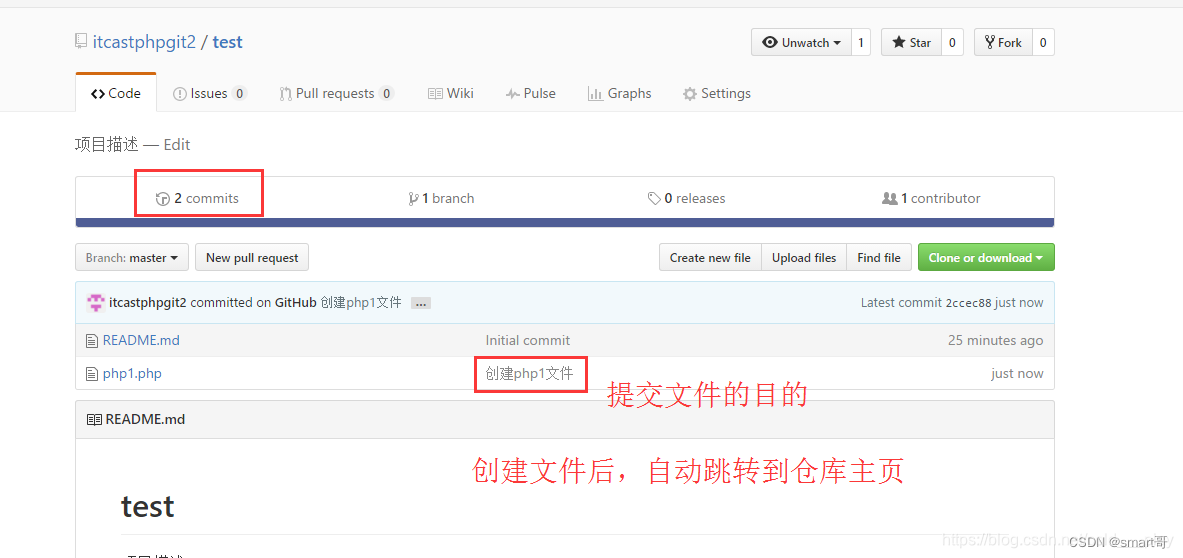This screenshot has height=558, width=1183.
Task: Click the fork icon in the Fork button
Action: coord(989,43)
